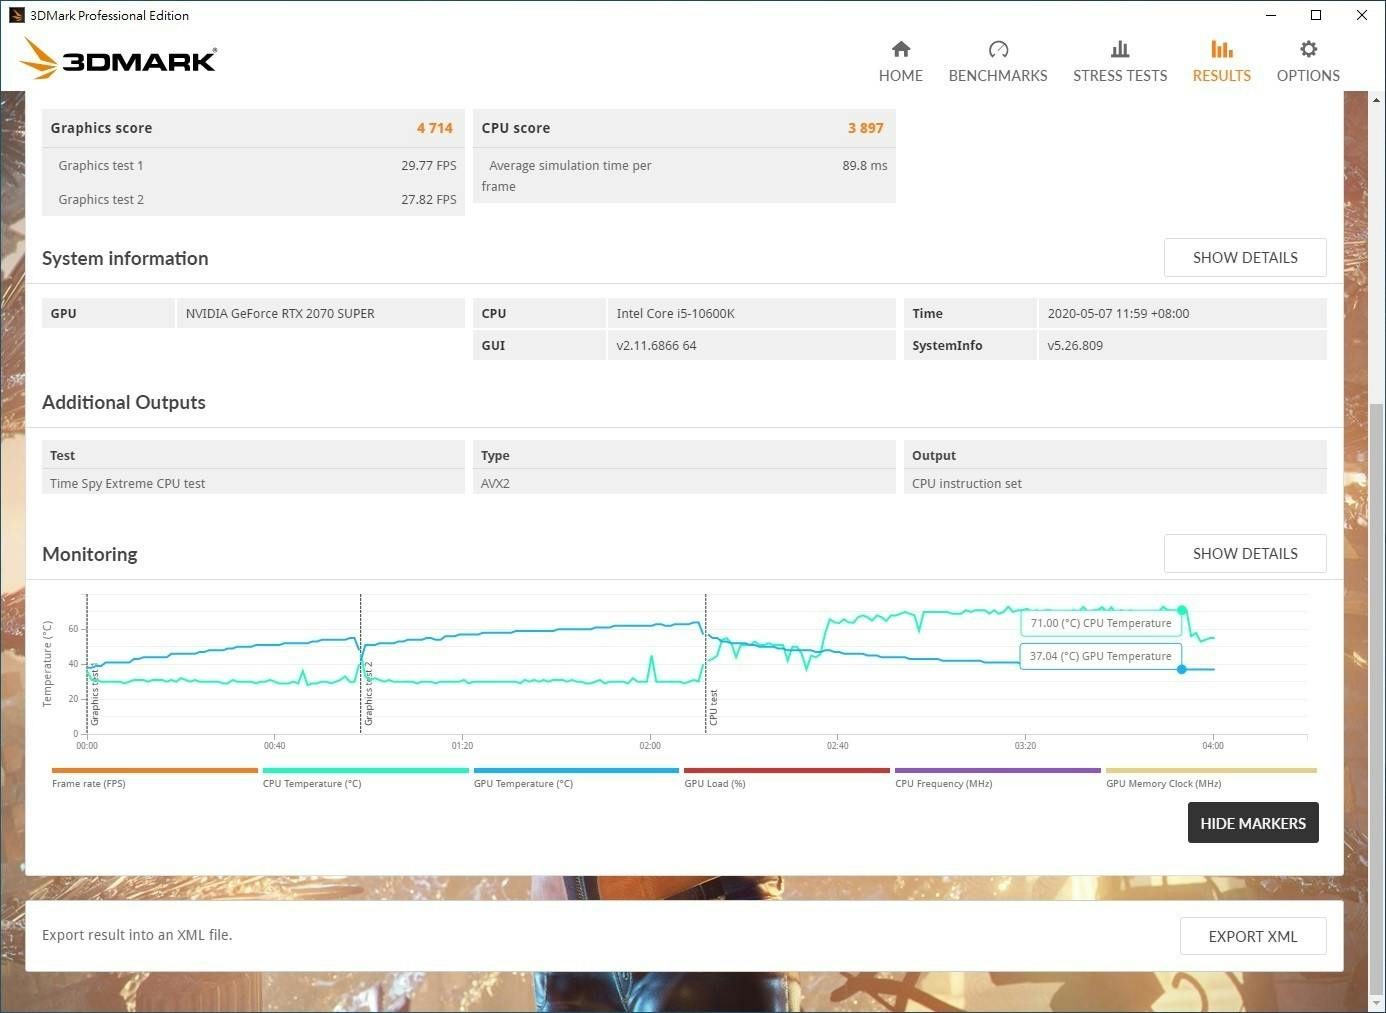Click the System information heading
Screen dimensions: 1386x1013
125,258
